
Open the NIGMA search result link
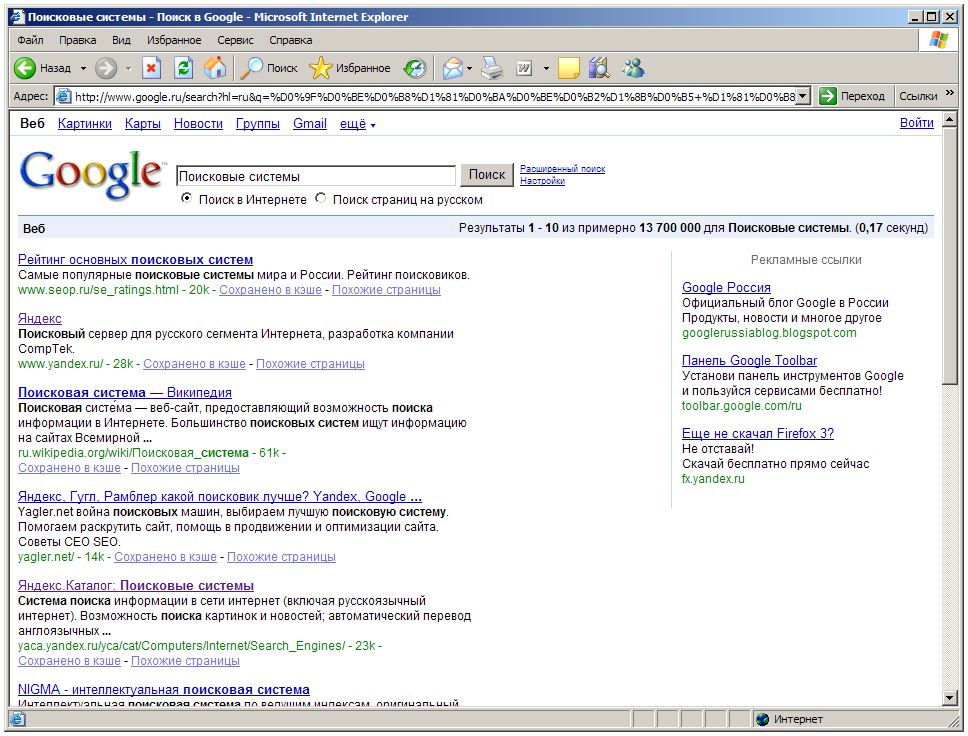164,690
